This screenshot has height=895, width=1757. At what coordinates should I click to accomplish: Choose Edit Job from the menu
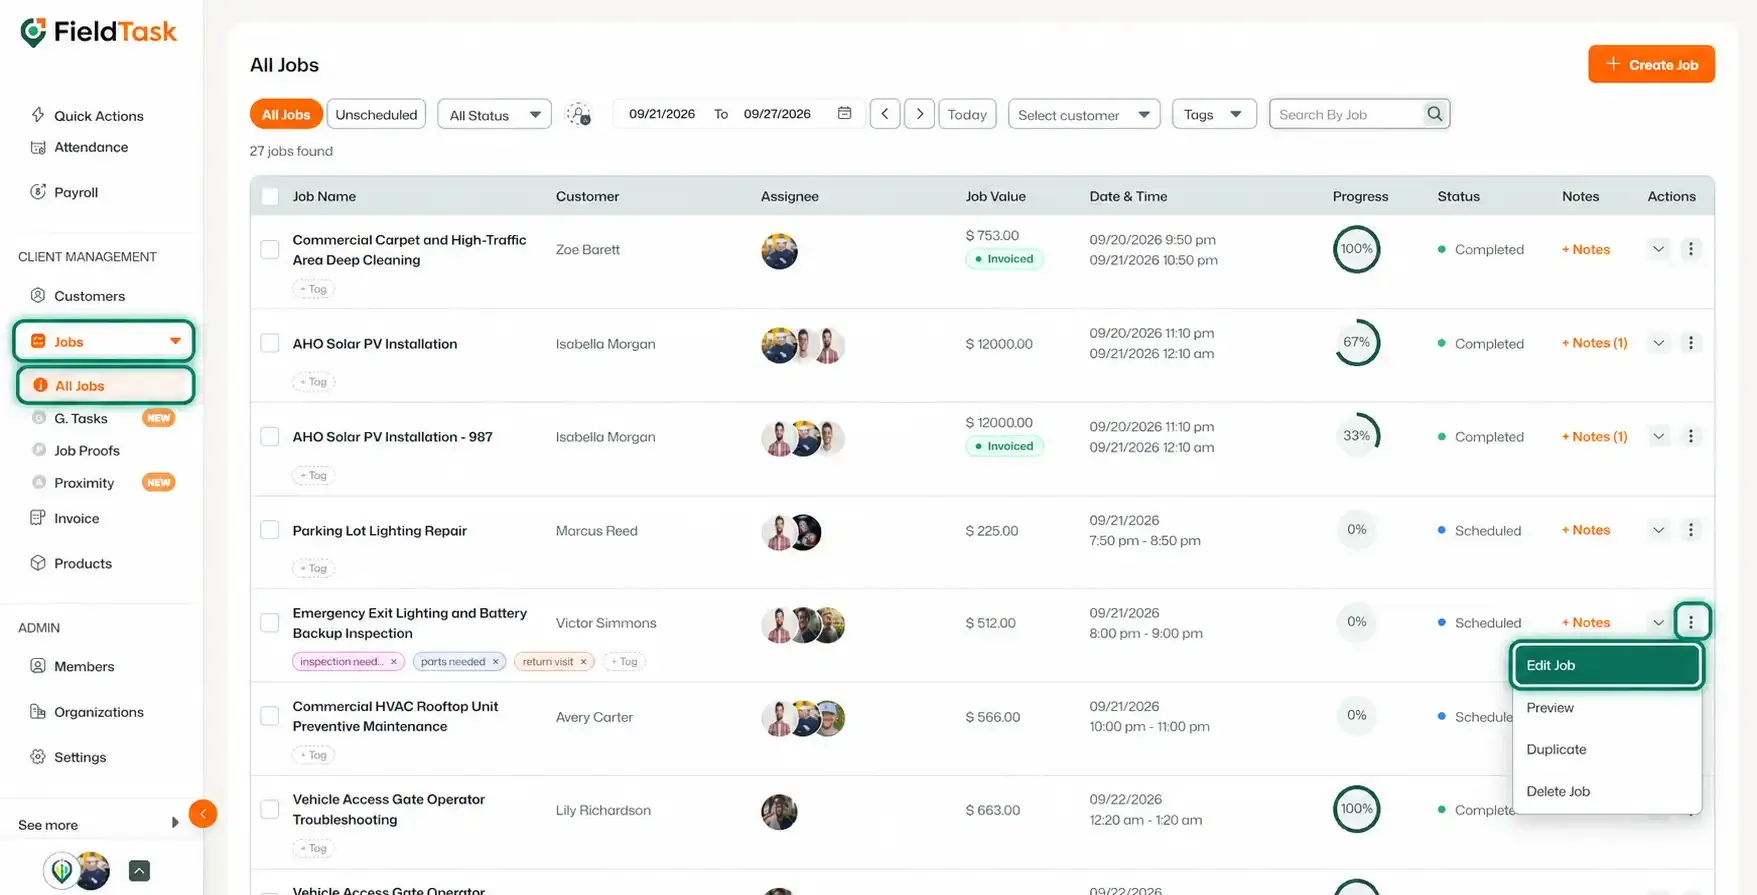coord(1607,665)
